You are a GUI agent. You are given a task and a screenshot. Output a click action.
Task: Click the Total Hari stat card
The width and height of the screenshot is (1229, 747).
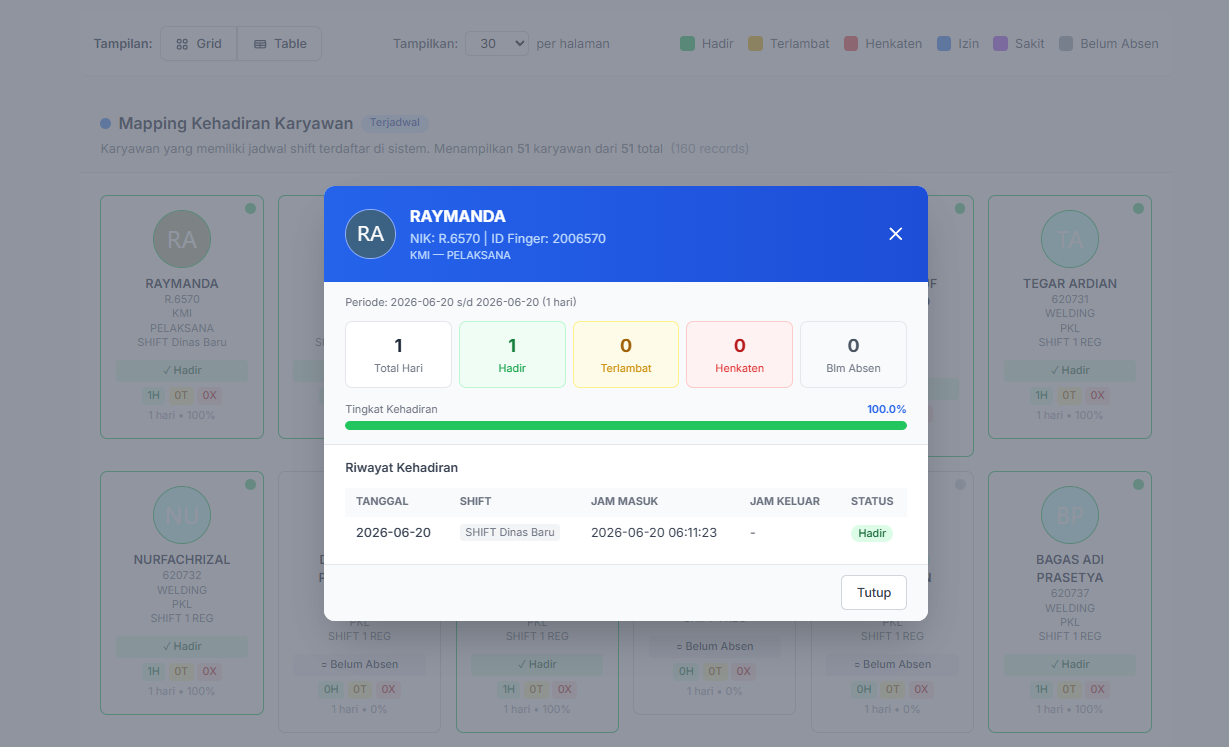click(x=398, y=354)
